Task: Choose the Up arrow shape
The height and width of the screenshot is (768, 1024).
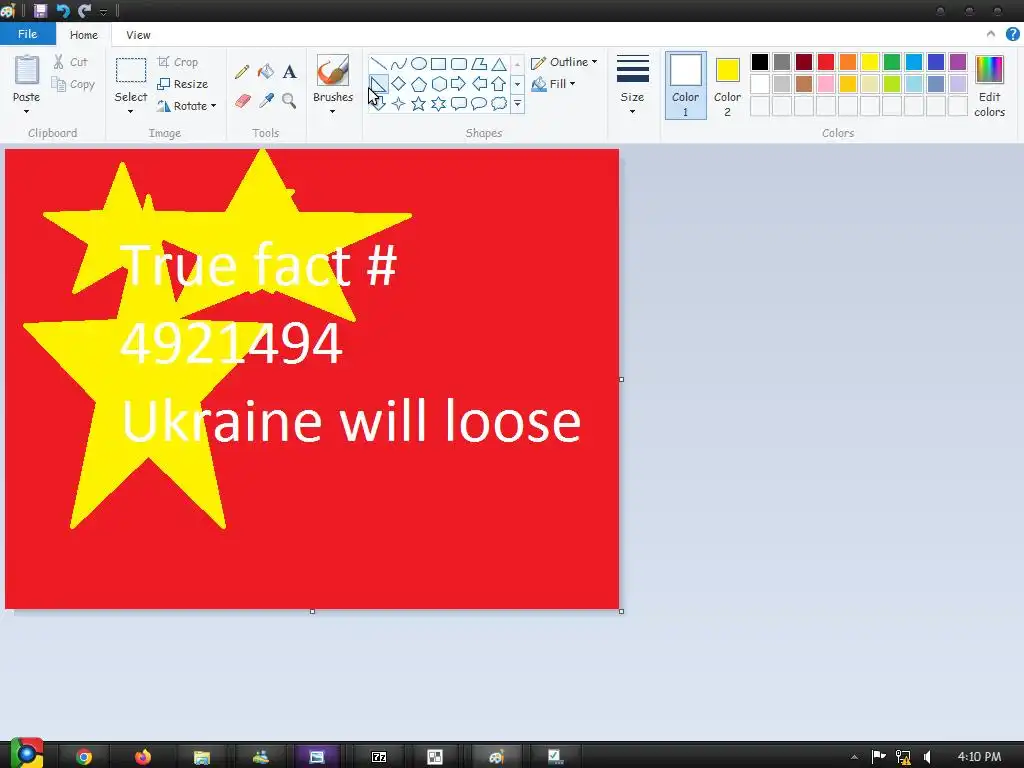Action: (x=499, y=84)
